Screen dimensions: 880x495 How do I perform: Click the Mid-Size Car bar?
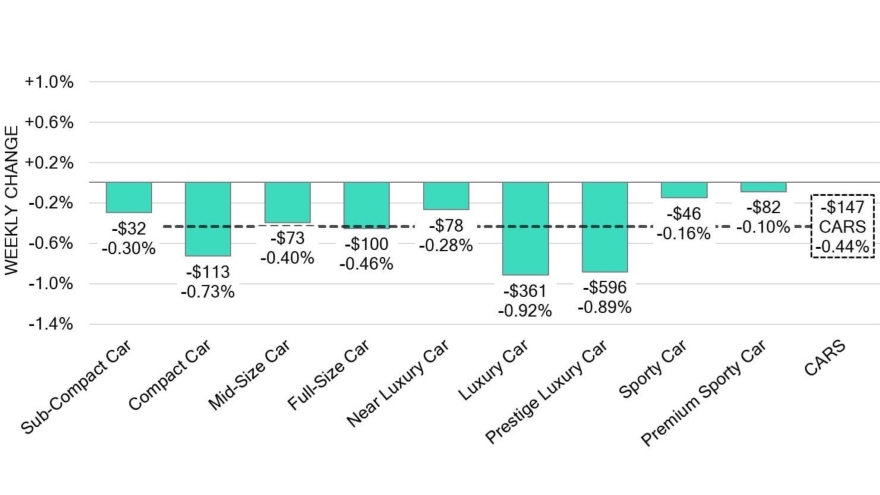[287, 202]
